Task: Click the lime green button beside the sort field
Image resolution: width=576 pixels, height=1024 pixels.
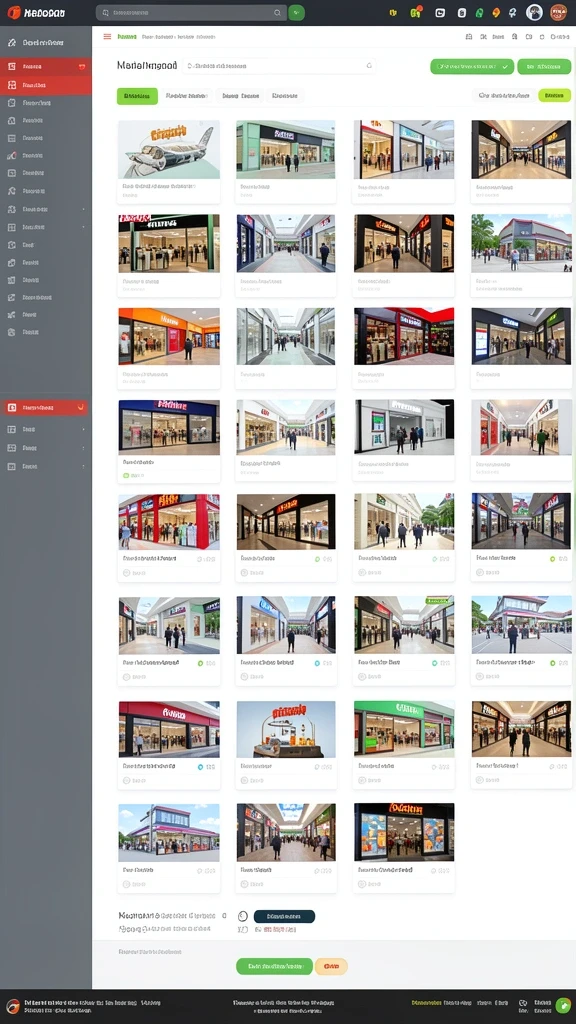Action: pyautogui.click(x=554, y=95)
